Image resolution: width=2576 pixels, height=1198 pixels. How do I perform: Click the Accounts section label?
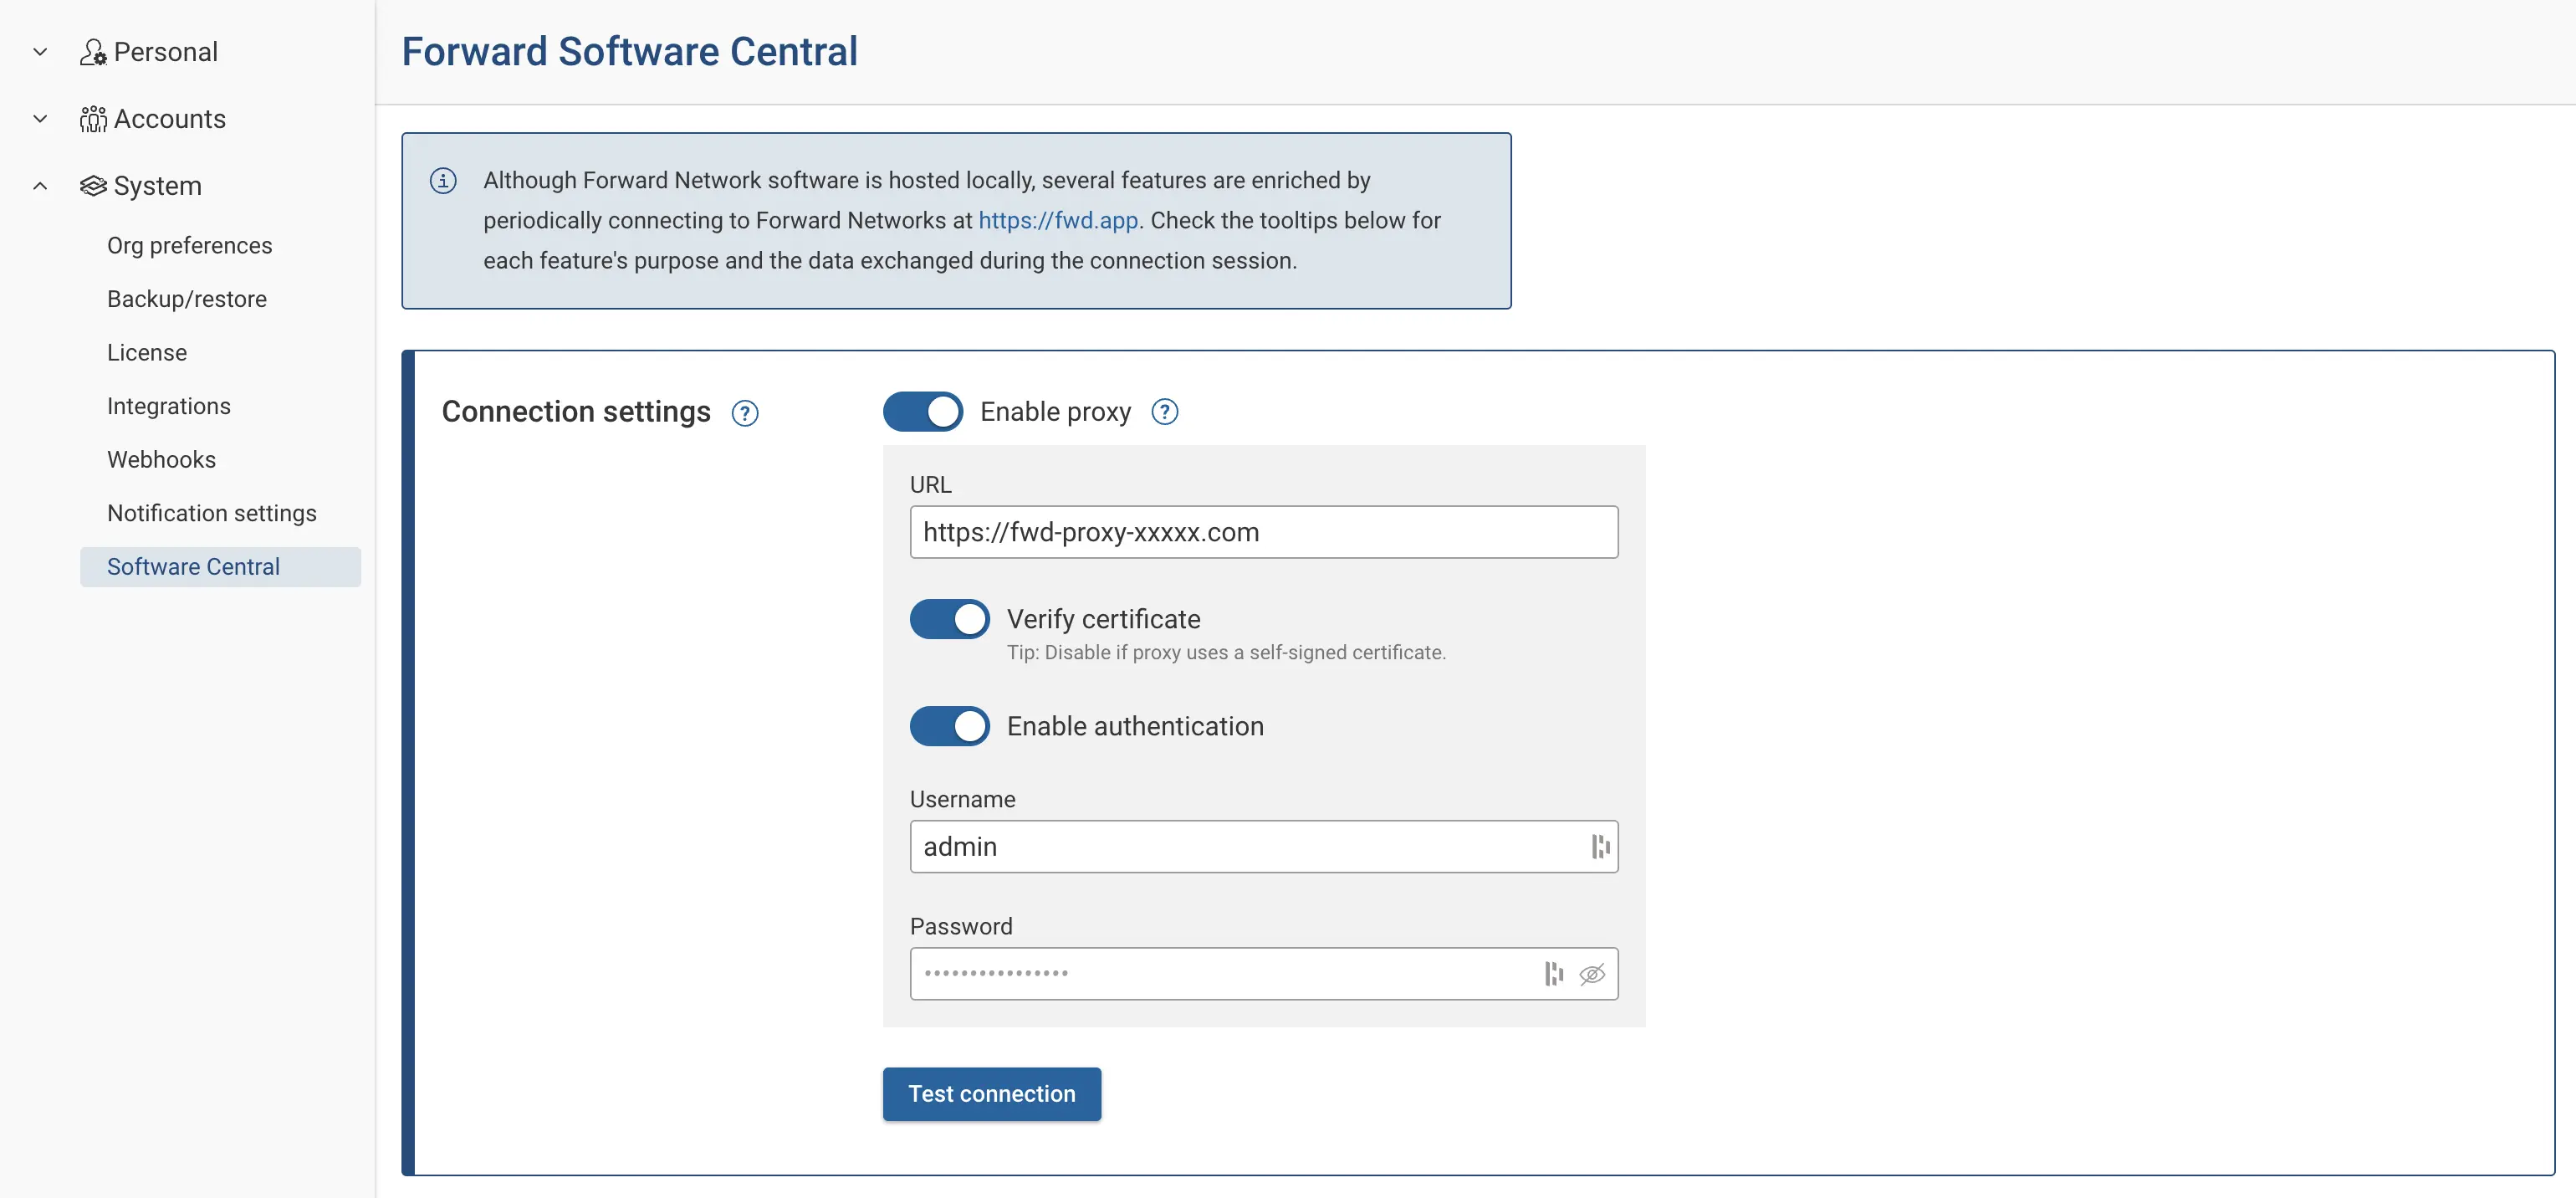[170, 119]
